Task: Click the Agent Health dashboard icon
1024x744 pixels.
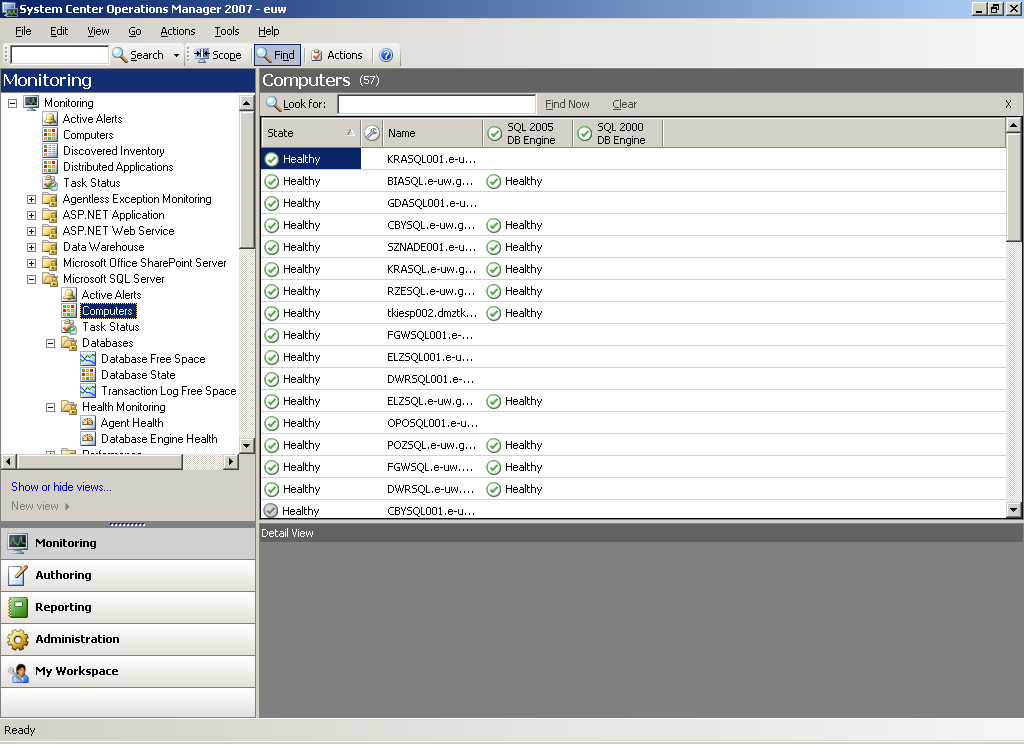Action: coord(88,423)
